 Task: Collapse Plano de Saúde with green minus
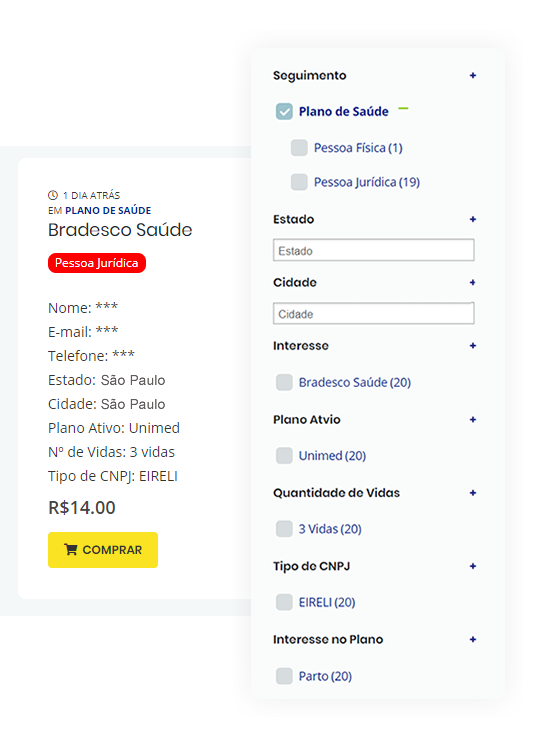click(x=403, y=109)
